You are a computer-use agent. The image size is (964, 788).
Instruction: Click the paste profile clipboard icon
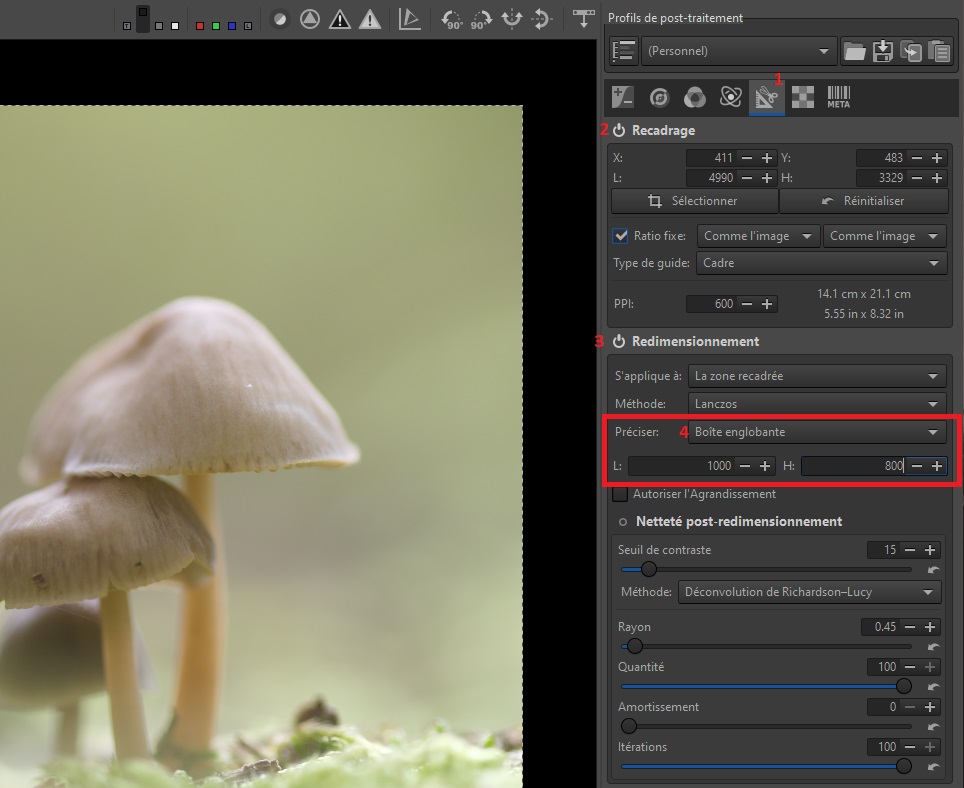(938, 50)
